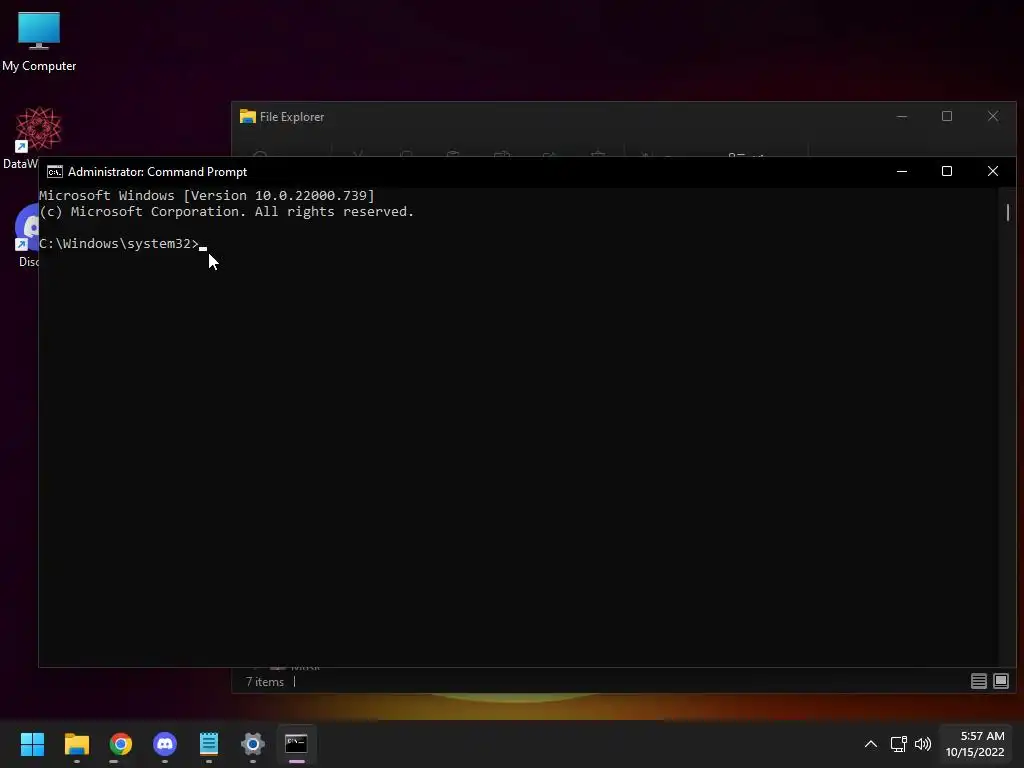1024x768 pixels.
Task: Close the Command Prompt window
Action: (x=993, y=171)
